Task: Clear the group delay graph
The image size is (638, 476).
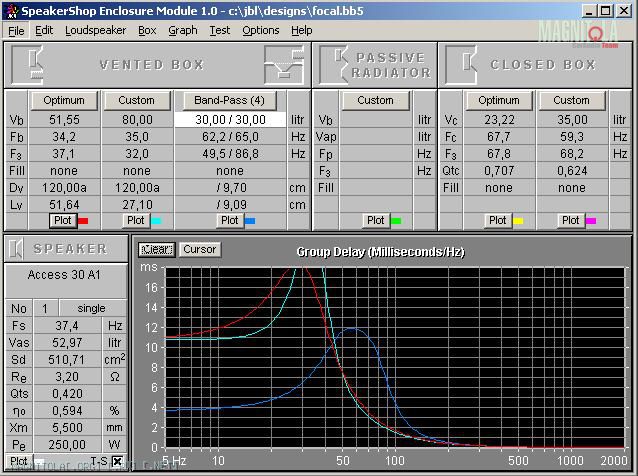Action: click(x=157, y=249)
